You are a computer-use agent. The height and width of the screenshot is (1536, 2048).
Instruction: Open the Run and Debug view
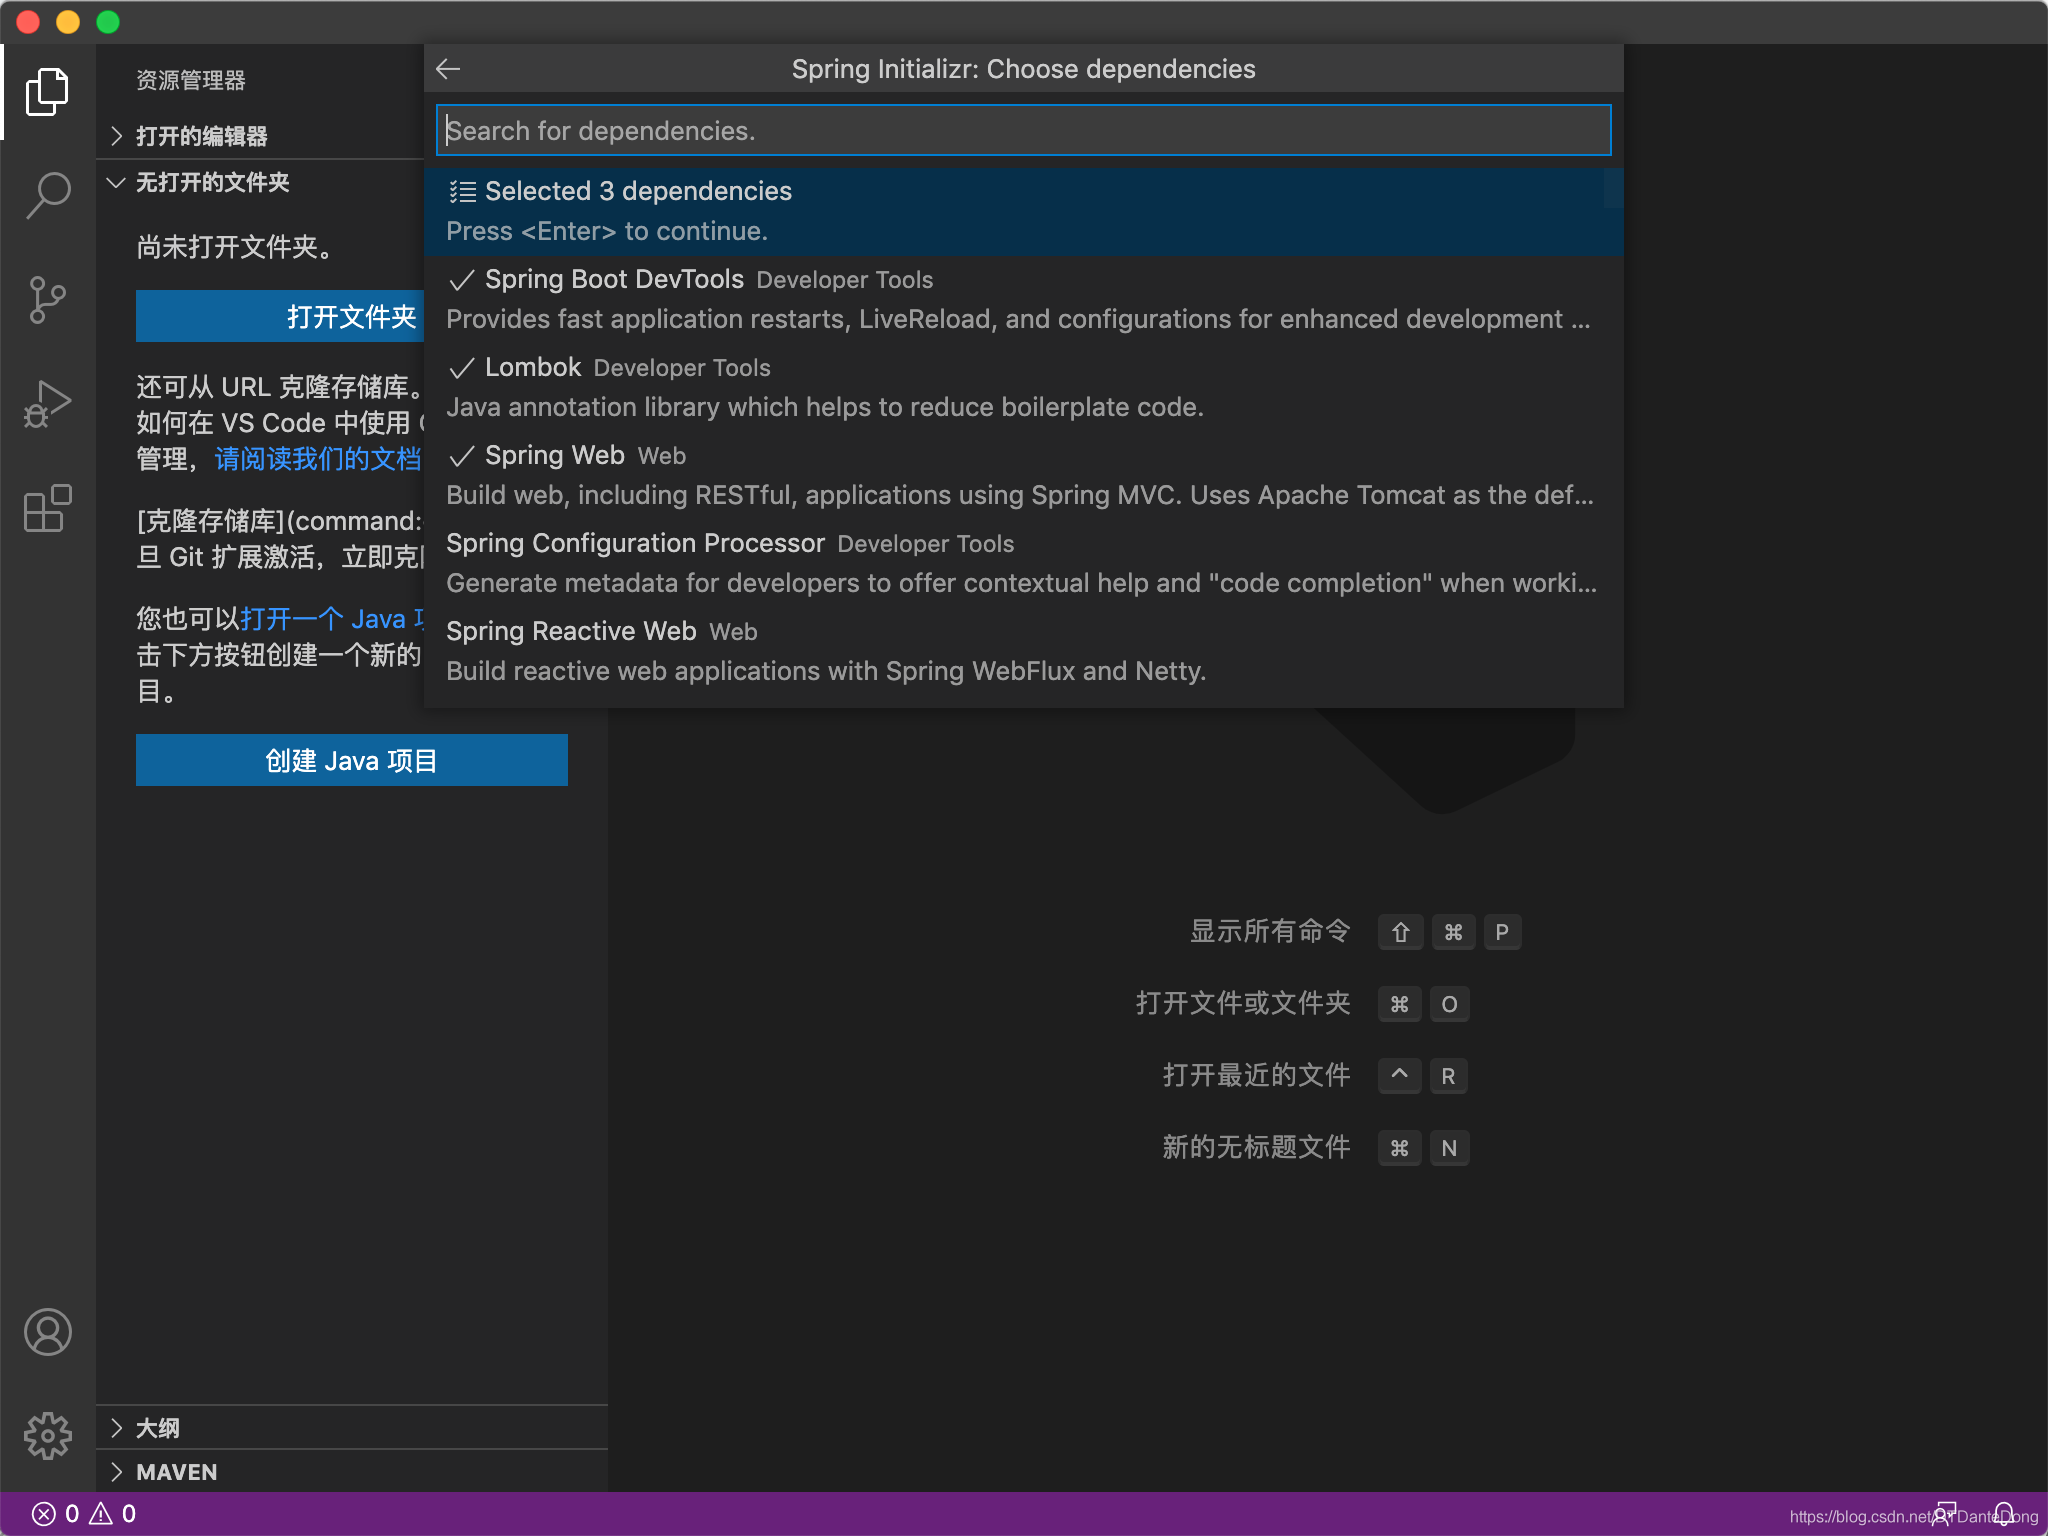[x=47, y=404]
